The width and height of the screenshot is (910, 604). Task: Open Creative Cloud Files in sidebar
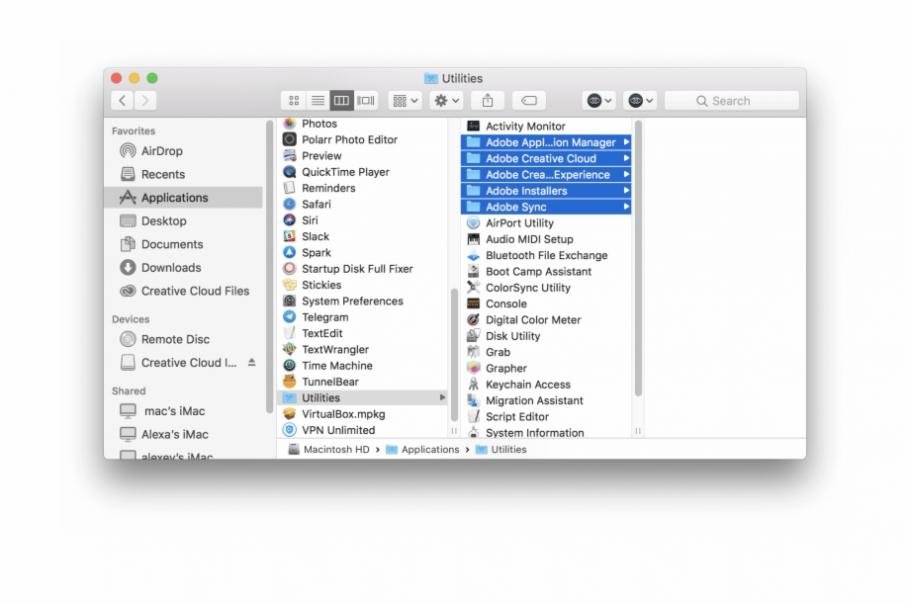click(183, 291)
